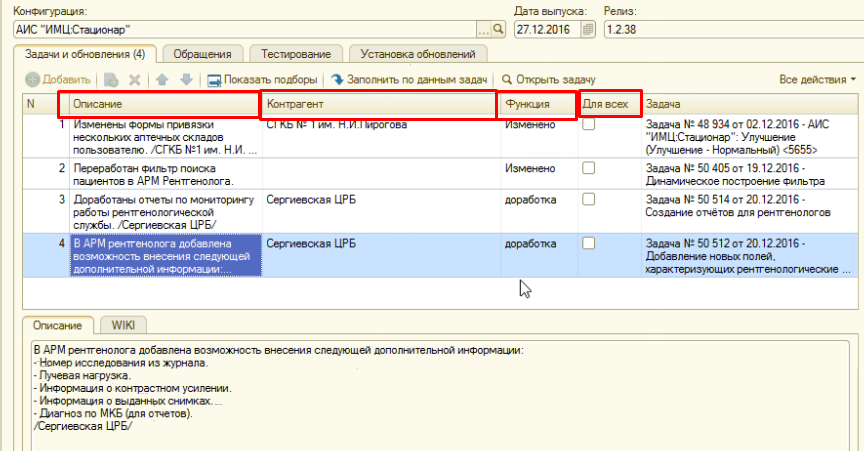Click Открыть задачу toolbar button
The image size is (864, 451).
tap(549, 80)
